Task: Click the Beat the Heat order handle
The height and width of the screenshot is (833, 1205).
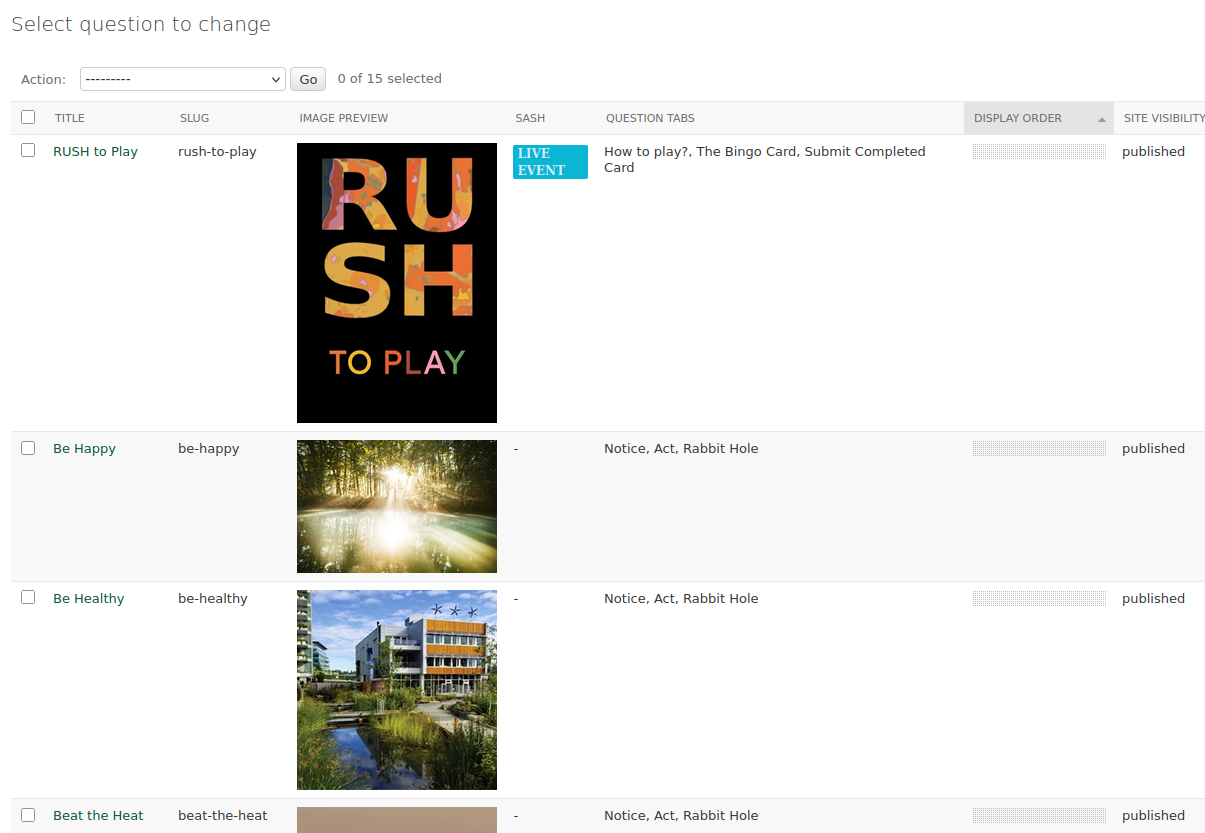Action: 1039,816
